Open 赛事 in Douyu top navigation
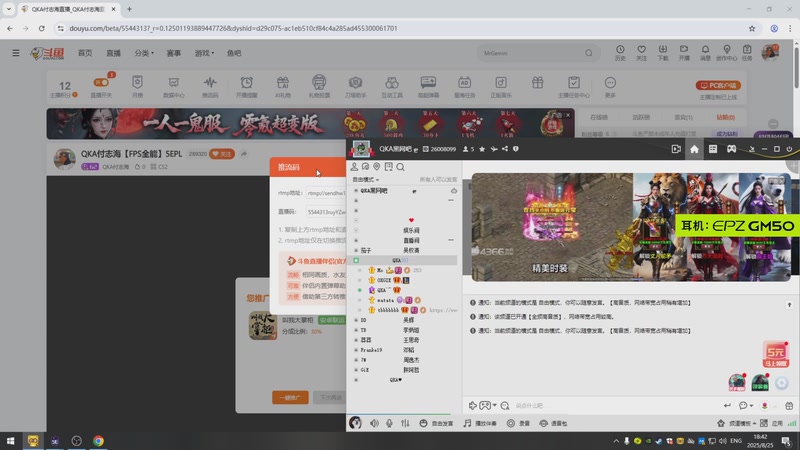Screen dimensions: 800x450 (173, 53)
